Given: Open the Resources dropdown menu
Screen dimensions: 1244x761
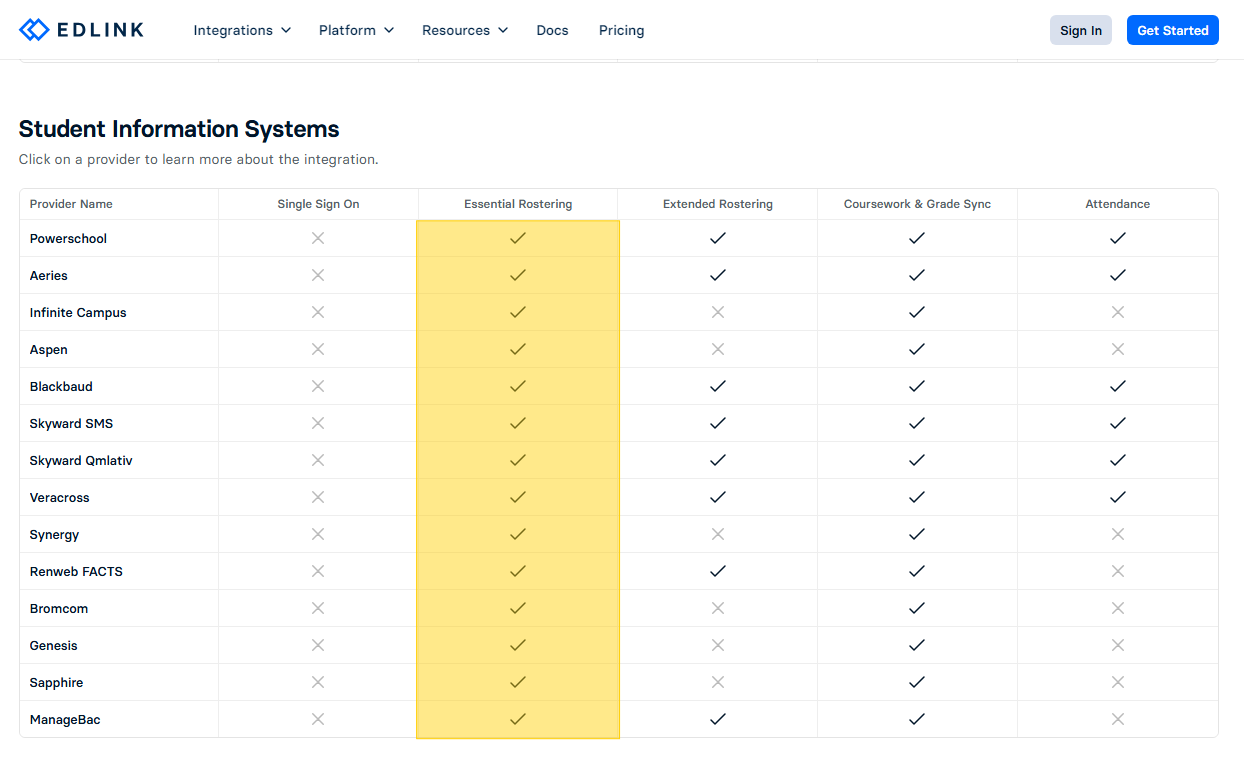Looking at the screenshot, I should click(465, 30).
